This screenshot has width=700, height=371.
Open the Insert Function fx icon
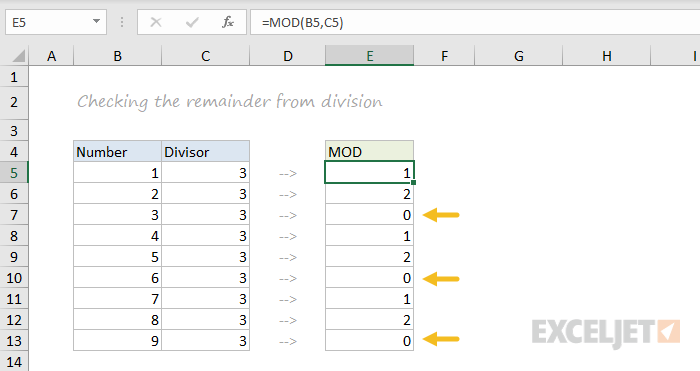tap(228, 22)
